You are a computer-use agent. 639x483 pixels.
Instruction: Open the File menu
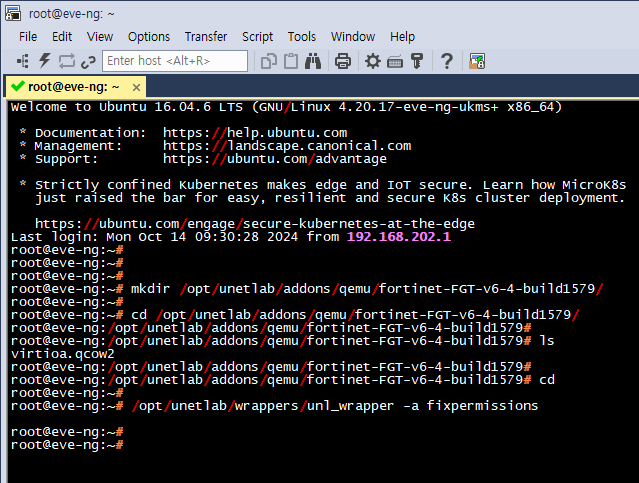pos(28,37)
